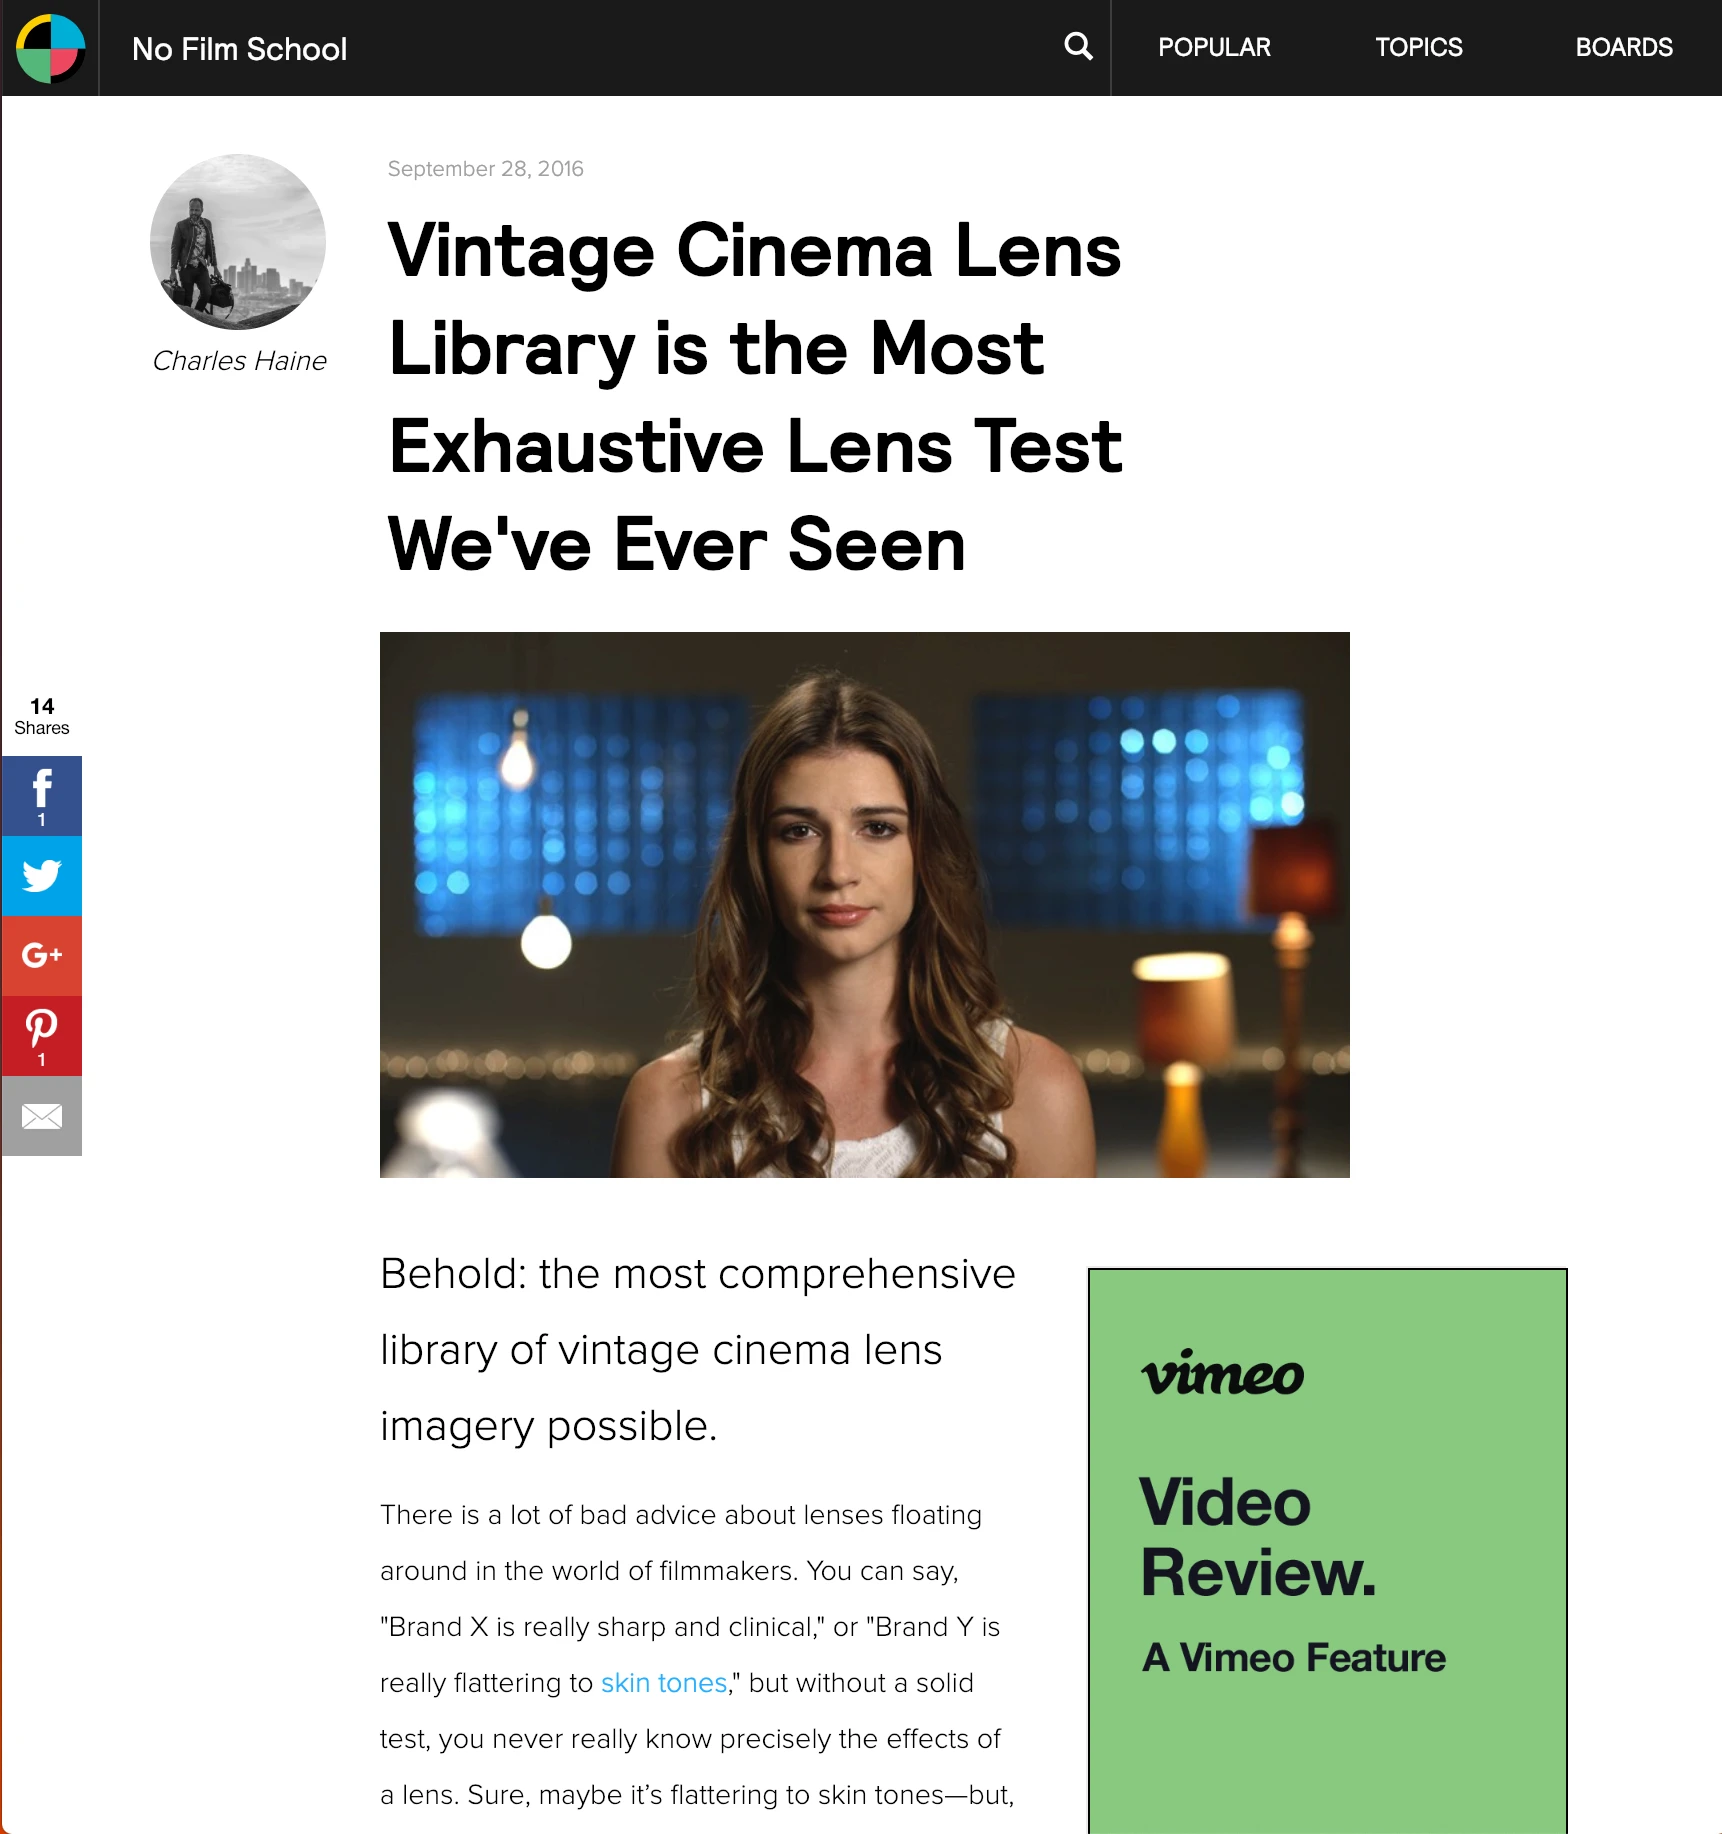The width and height of the screenshot is (1722, 1834).
Task: Open the search magnifier icon
Action: click(1078, 46)
